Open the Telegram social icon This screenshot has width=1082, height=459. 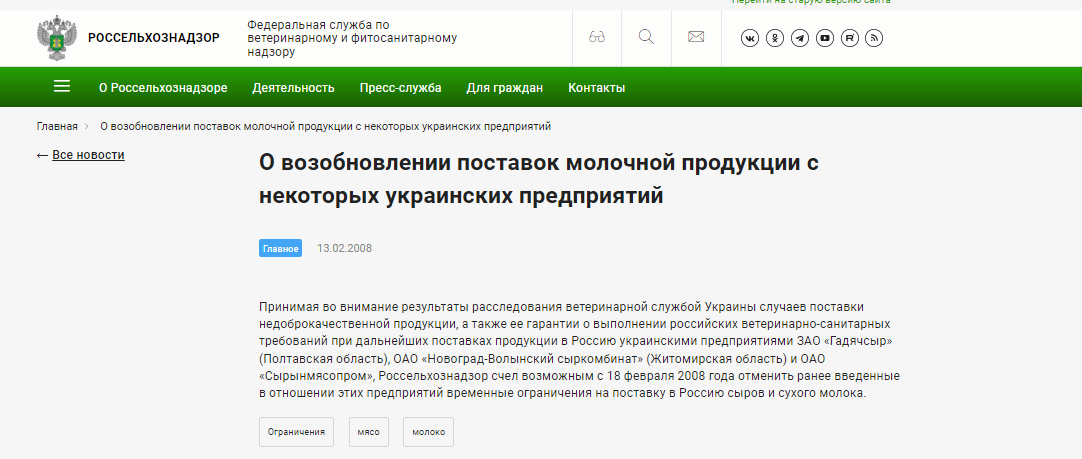pos(800,38)
